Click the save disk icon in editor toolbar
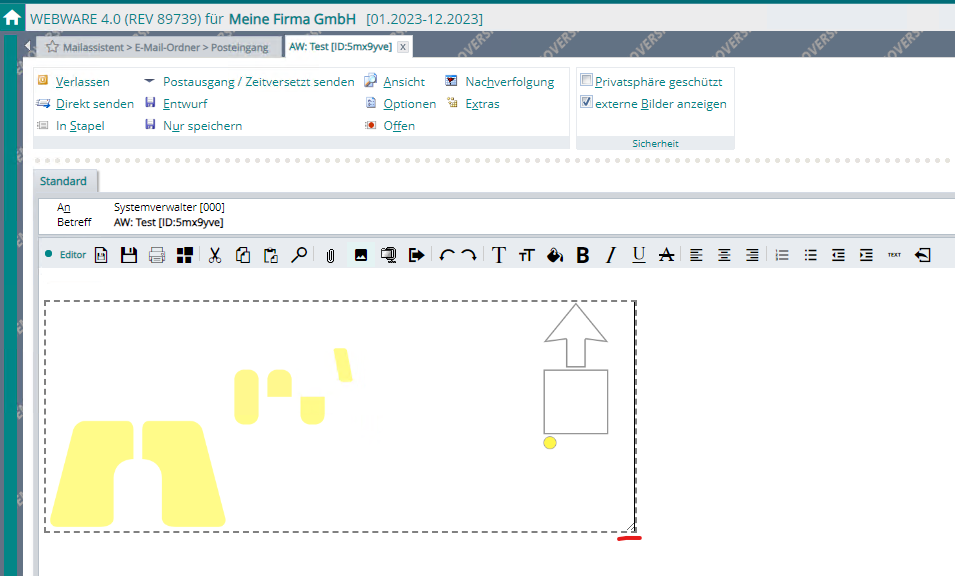This screenshot has width=955, height=576. (129, 255)
